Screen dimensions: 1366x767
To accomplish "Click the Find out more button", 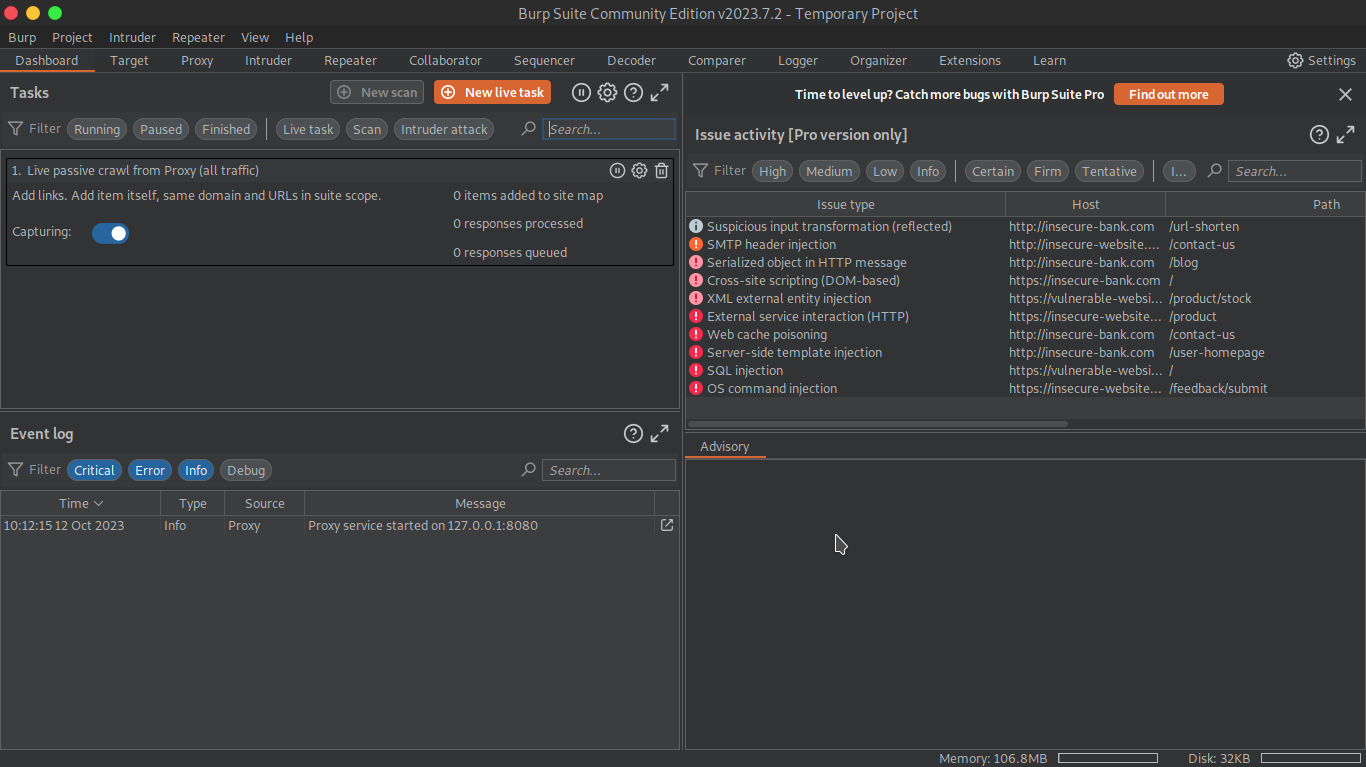I will pos(1168,94).
